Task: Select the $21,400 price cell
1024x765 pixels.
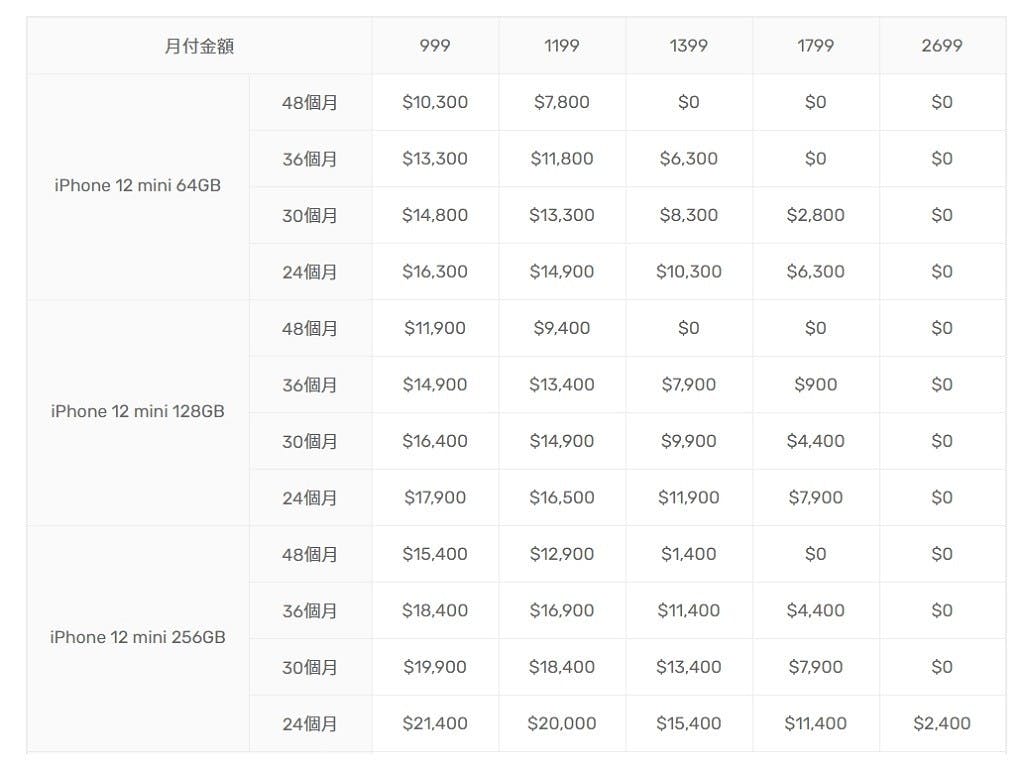Action: pos(435,724)
